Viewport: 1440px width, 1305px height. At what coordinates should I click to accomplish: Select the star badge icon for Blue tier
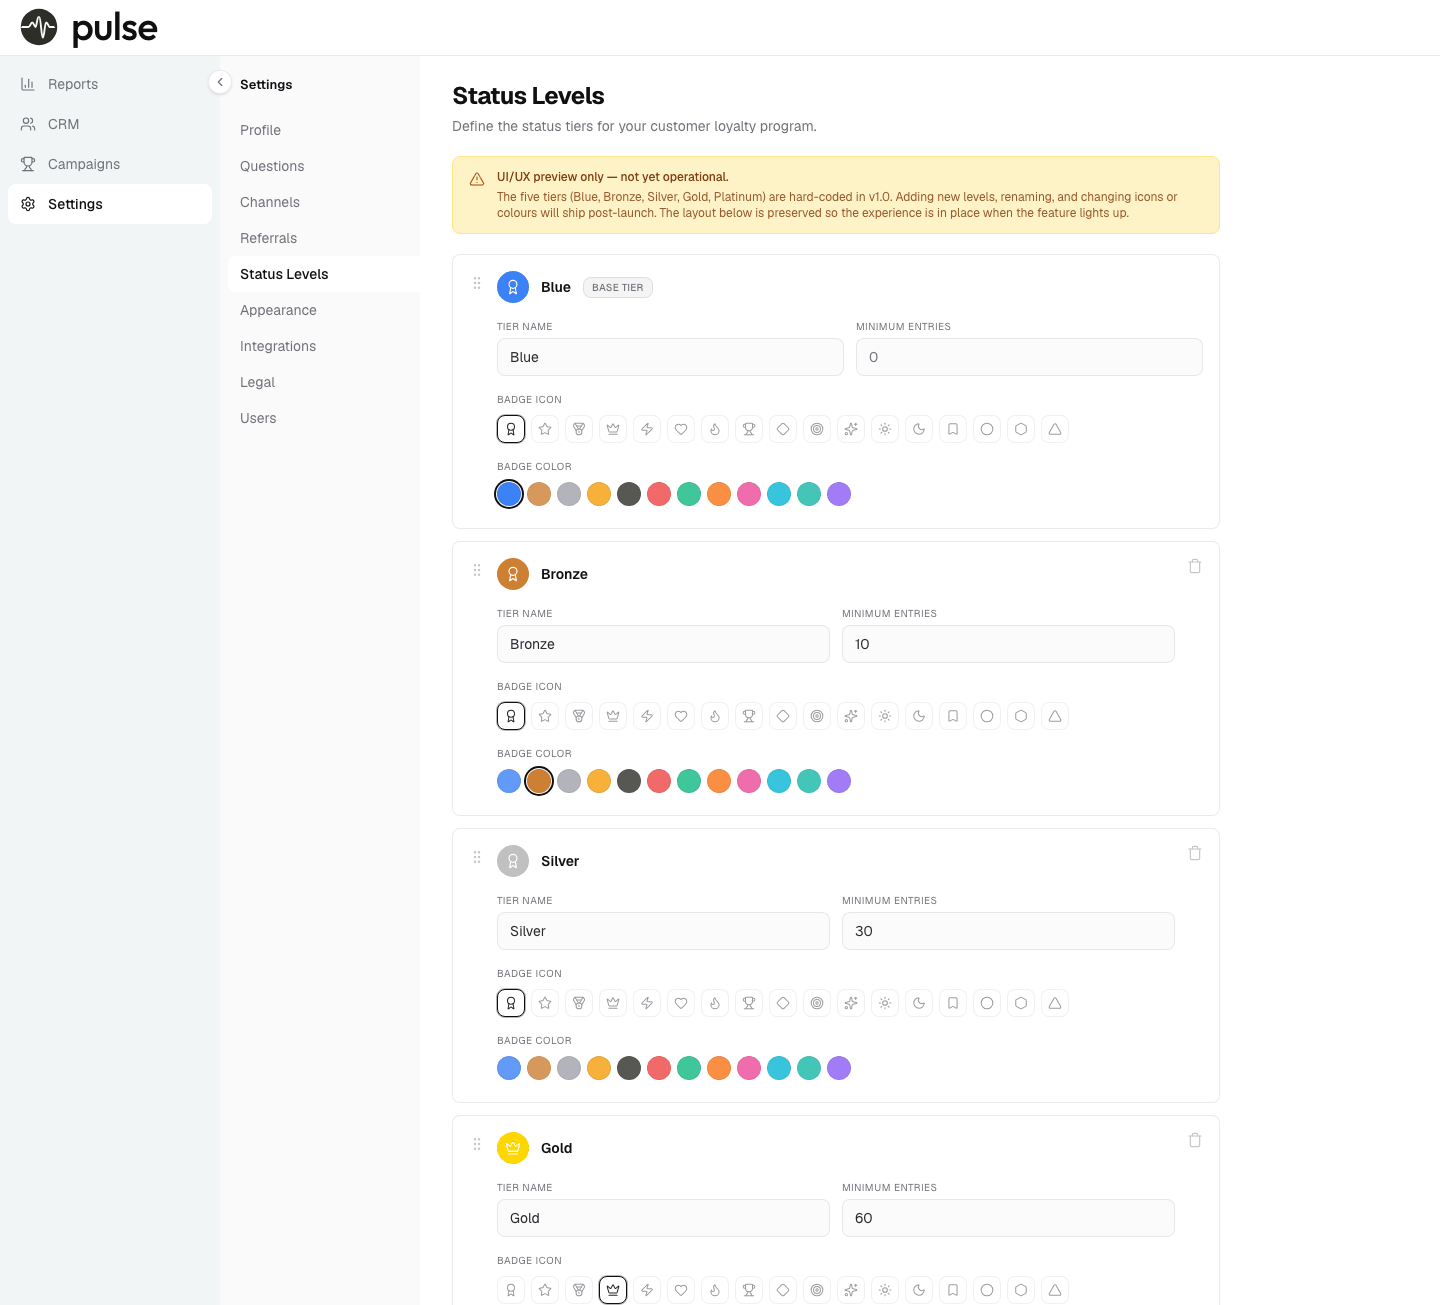pos(545,429)
